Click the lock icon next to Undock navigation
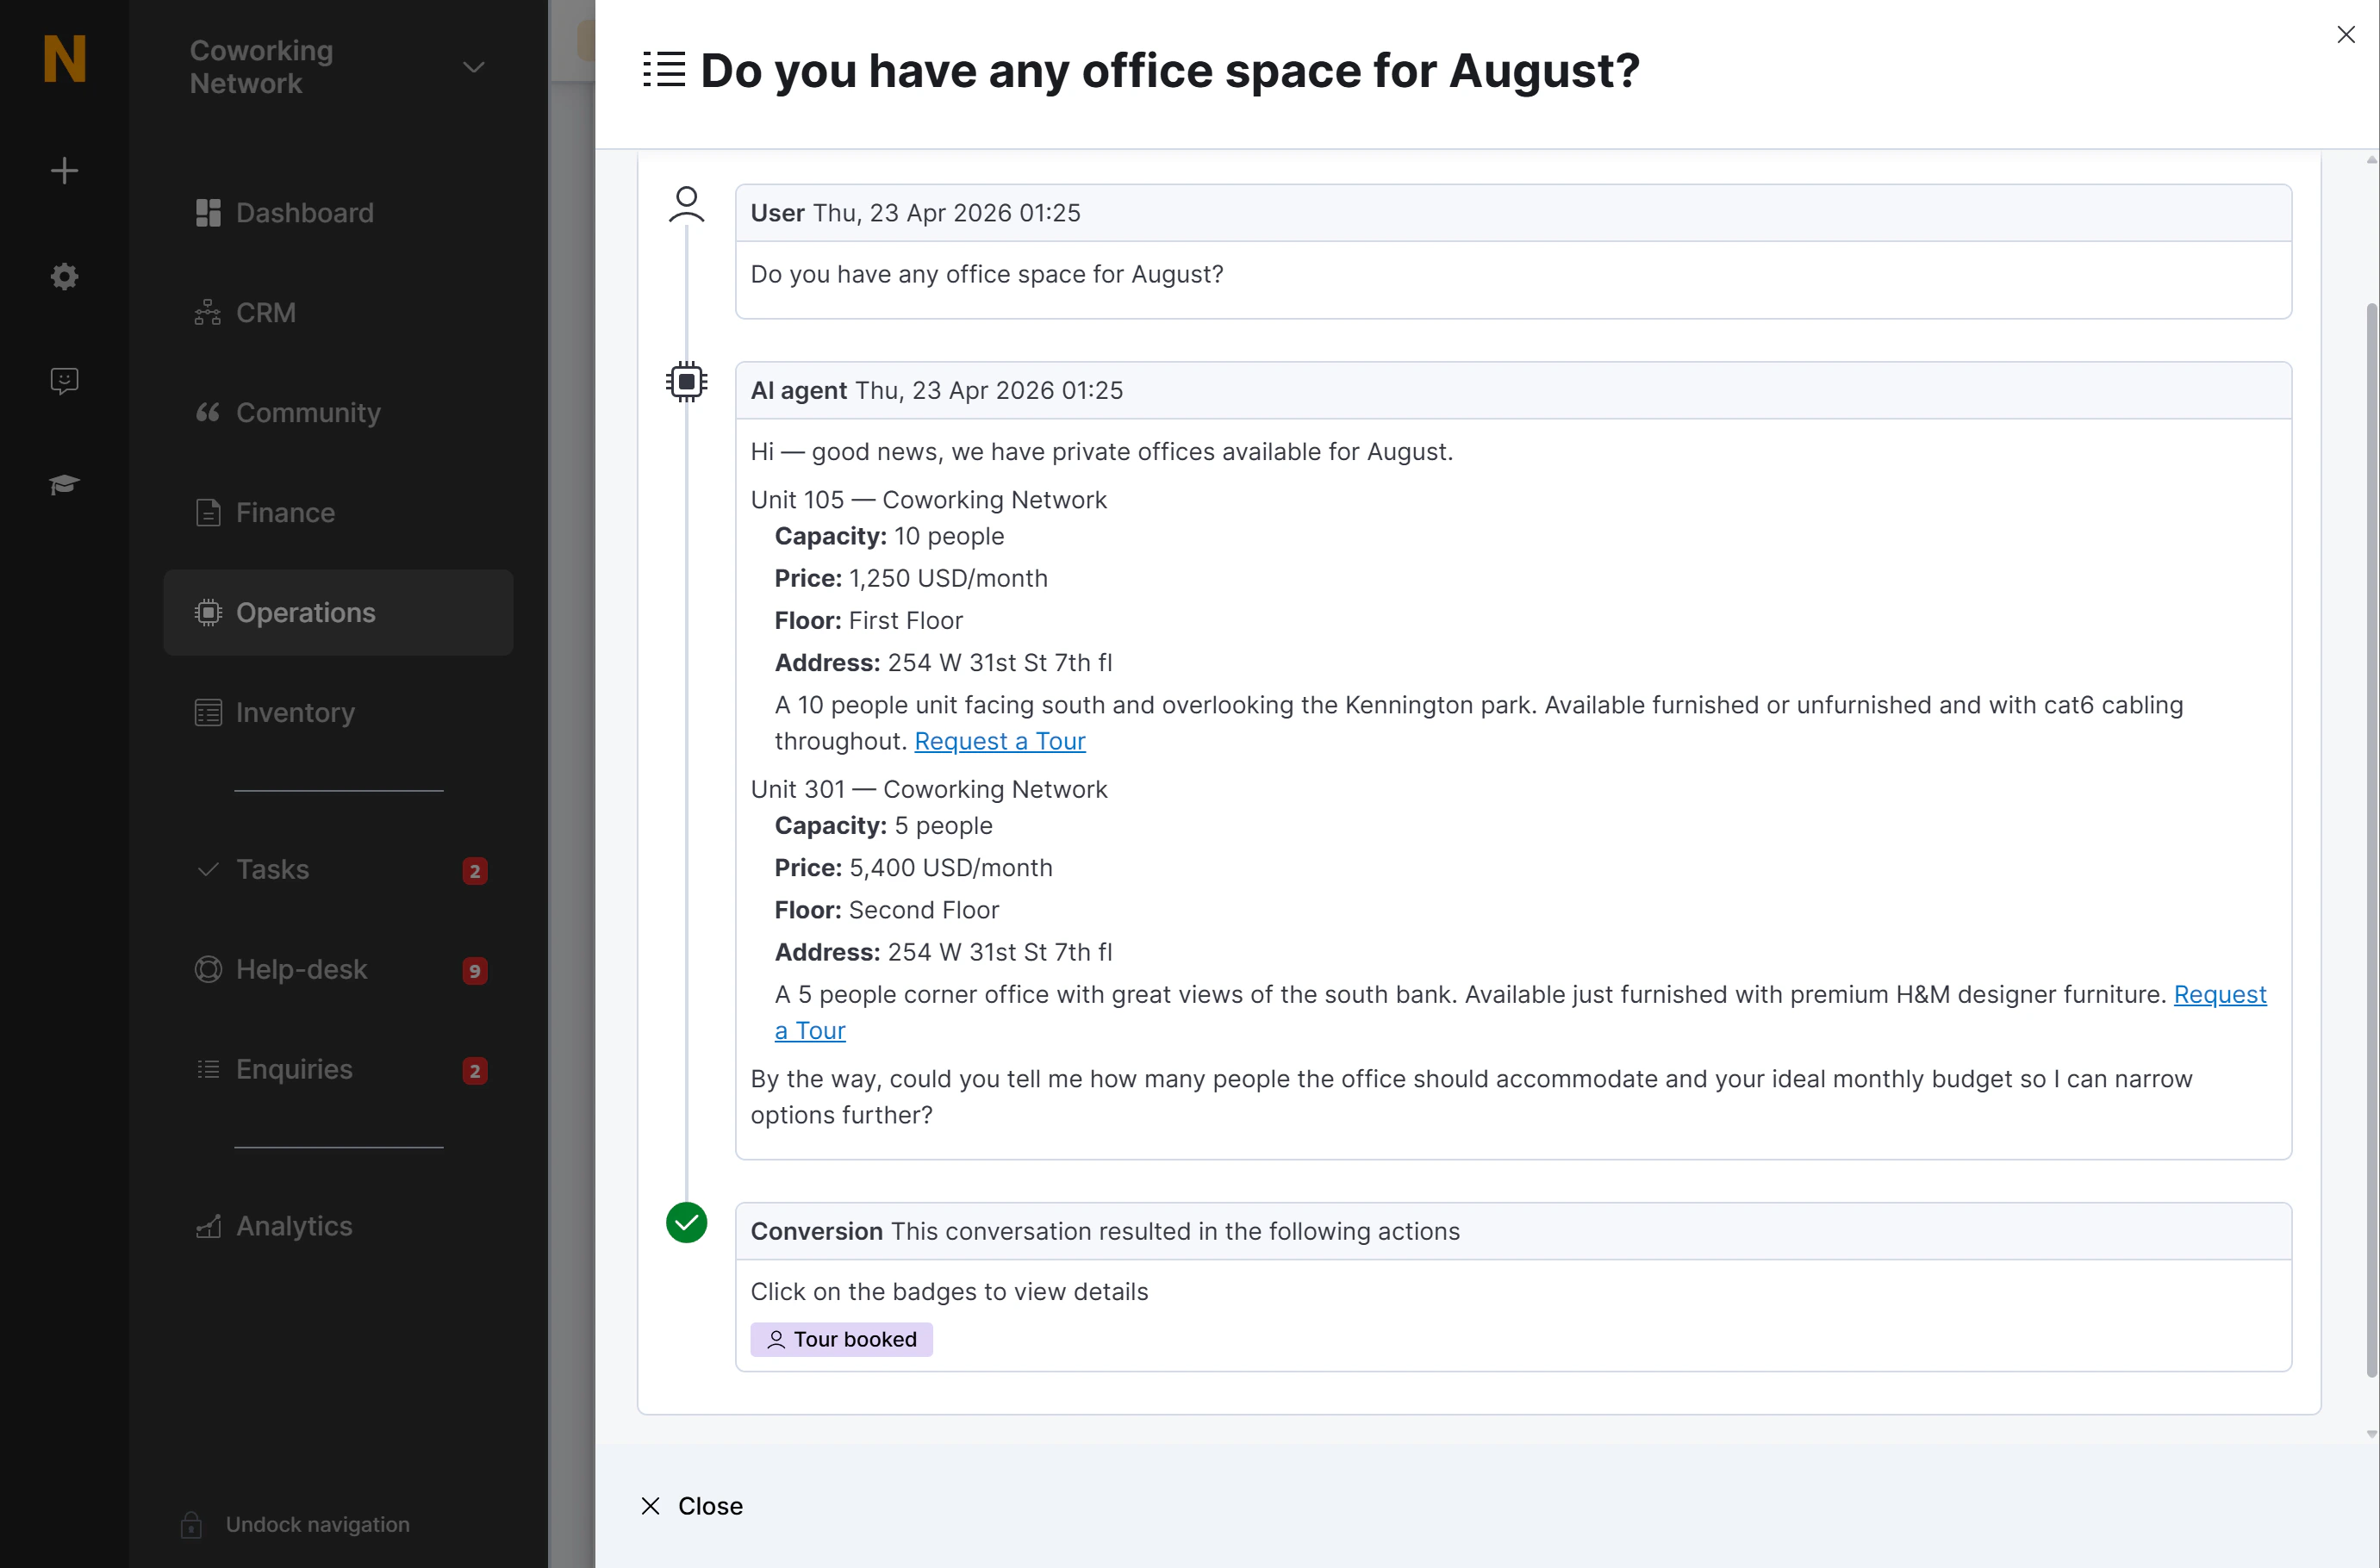Image resolution: width=2380 pixels, height=1568 pixels. tap(191, 1524)
